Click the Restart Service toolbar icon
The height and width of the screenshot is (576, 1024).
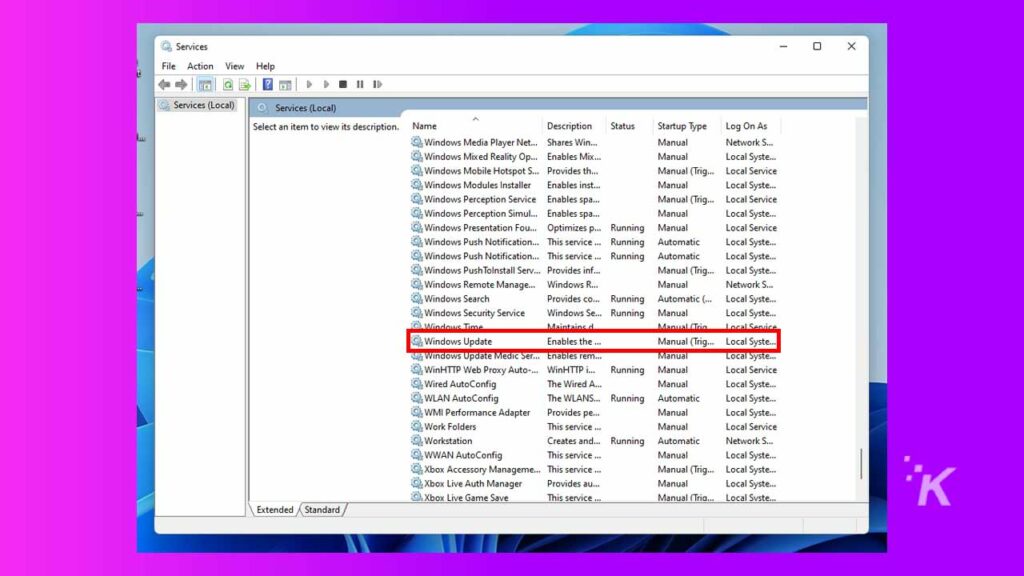[x=377, y=84]
